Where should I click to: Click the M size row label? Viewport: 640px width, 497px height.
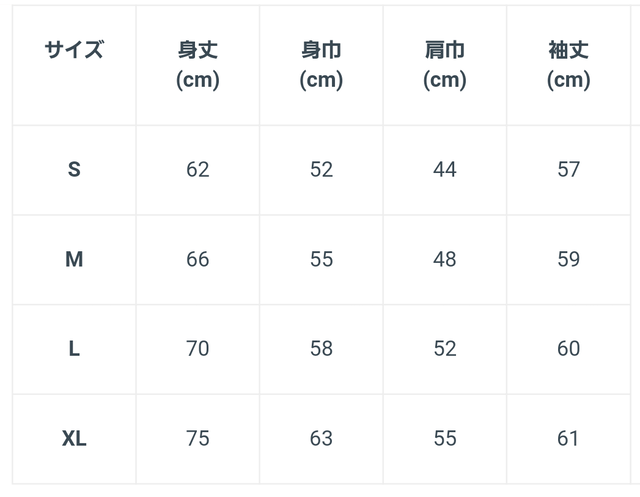click(x=74, y=259)
